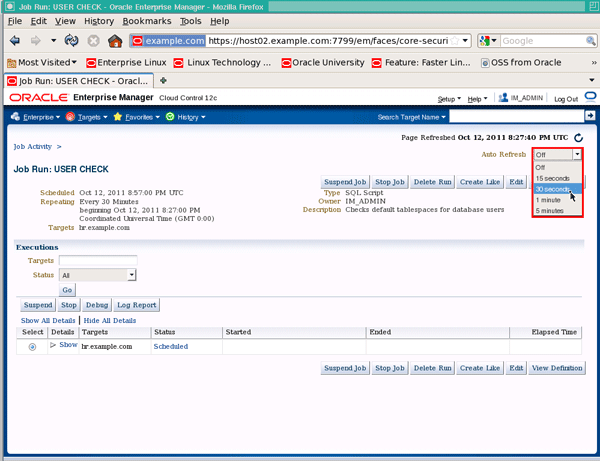Image resolution: width=600 pixels, height=461 pixels.
Task: Choose 5 minutes auto refresh
Action: coord(558,210)
